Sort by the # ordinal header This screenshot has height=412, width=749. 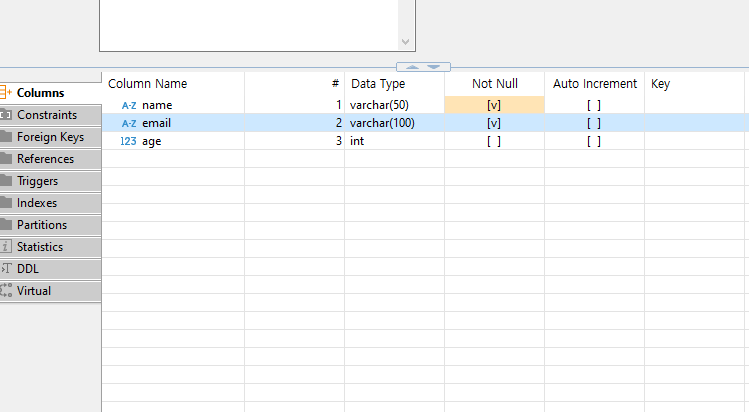coord(294,84)
